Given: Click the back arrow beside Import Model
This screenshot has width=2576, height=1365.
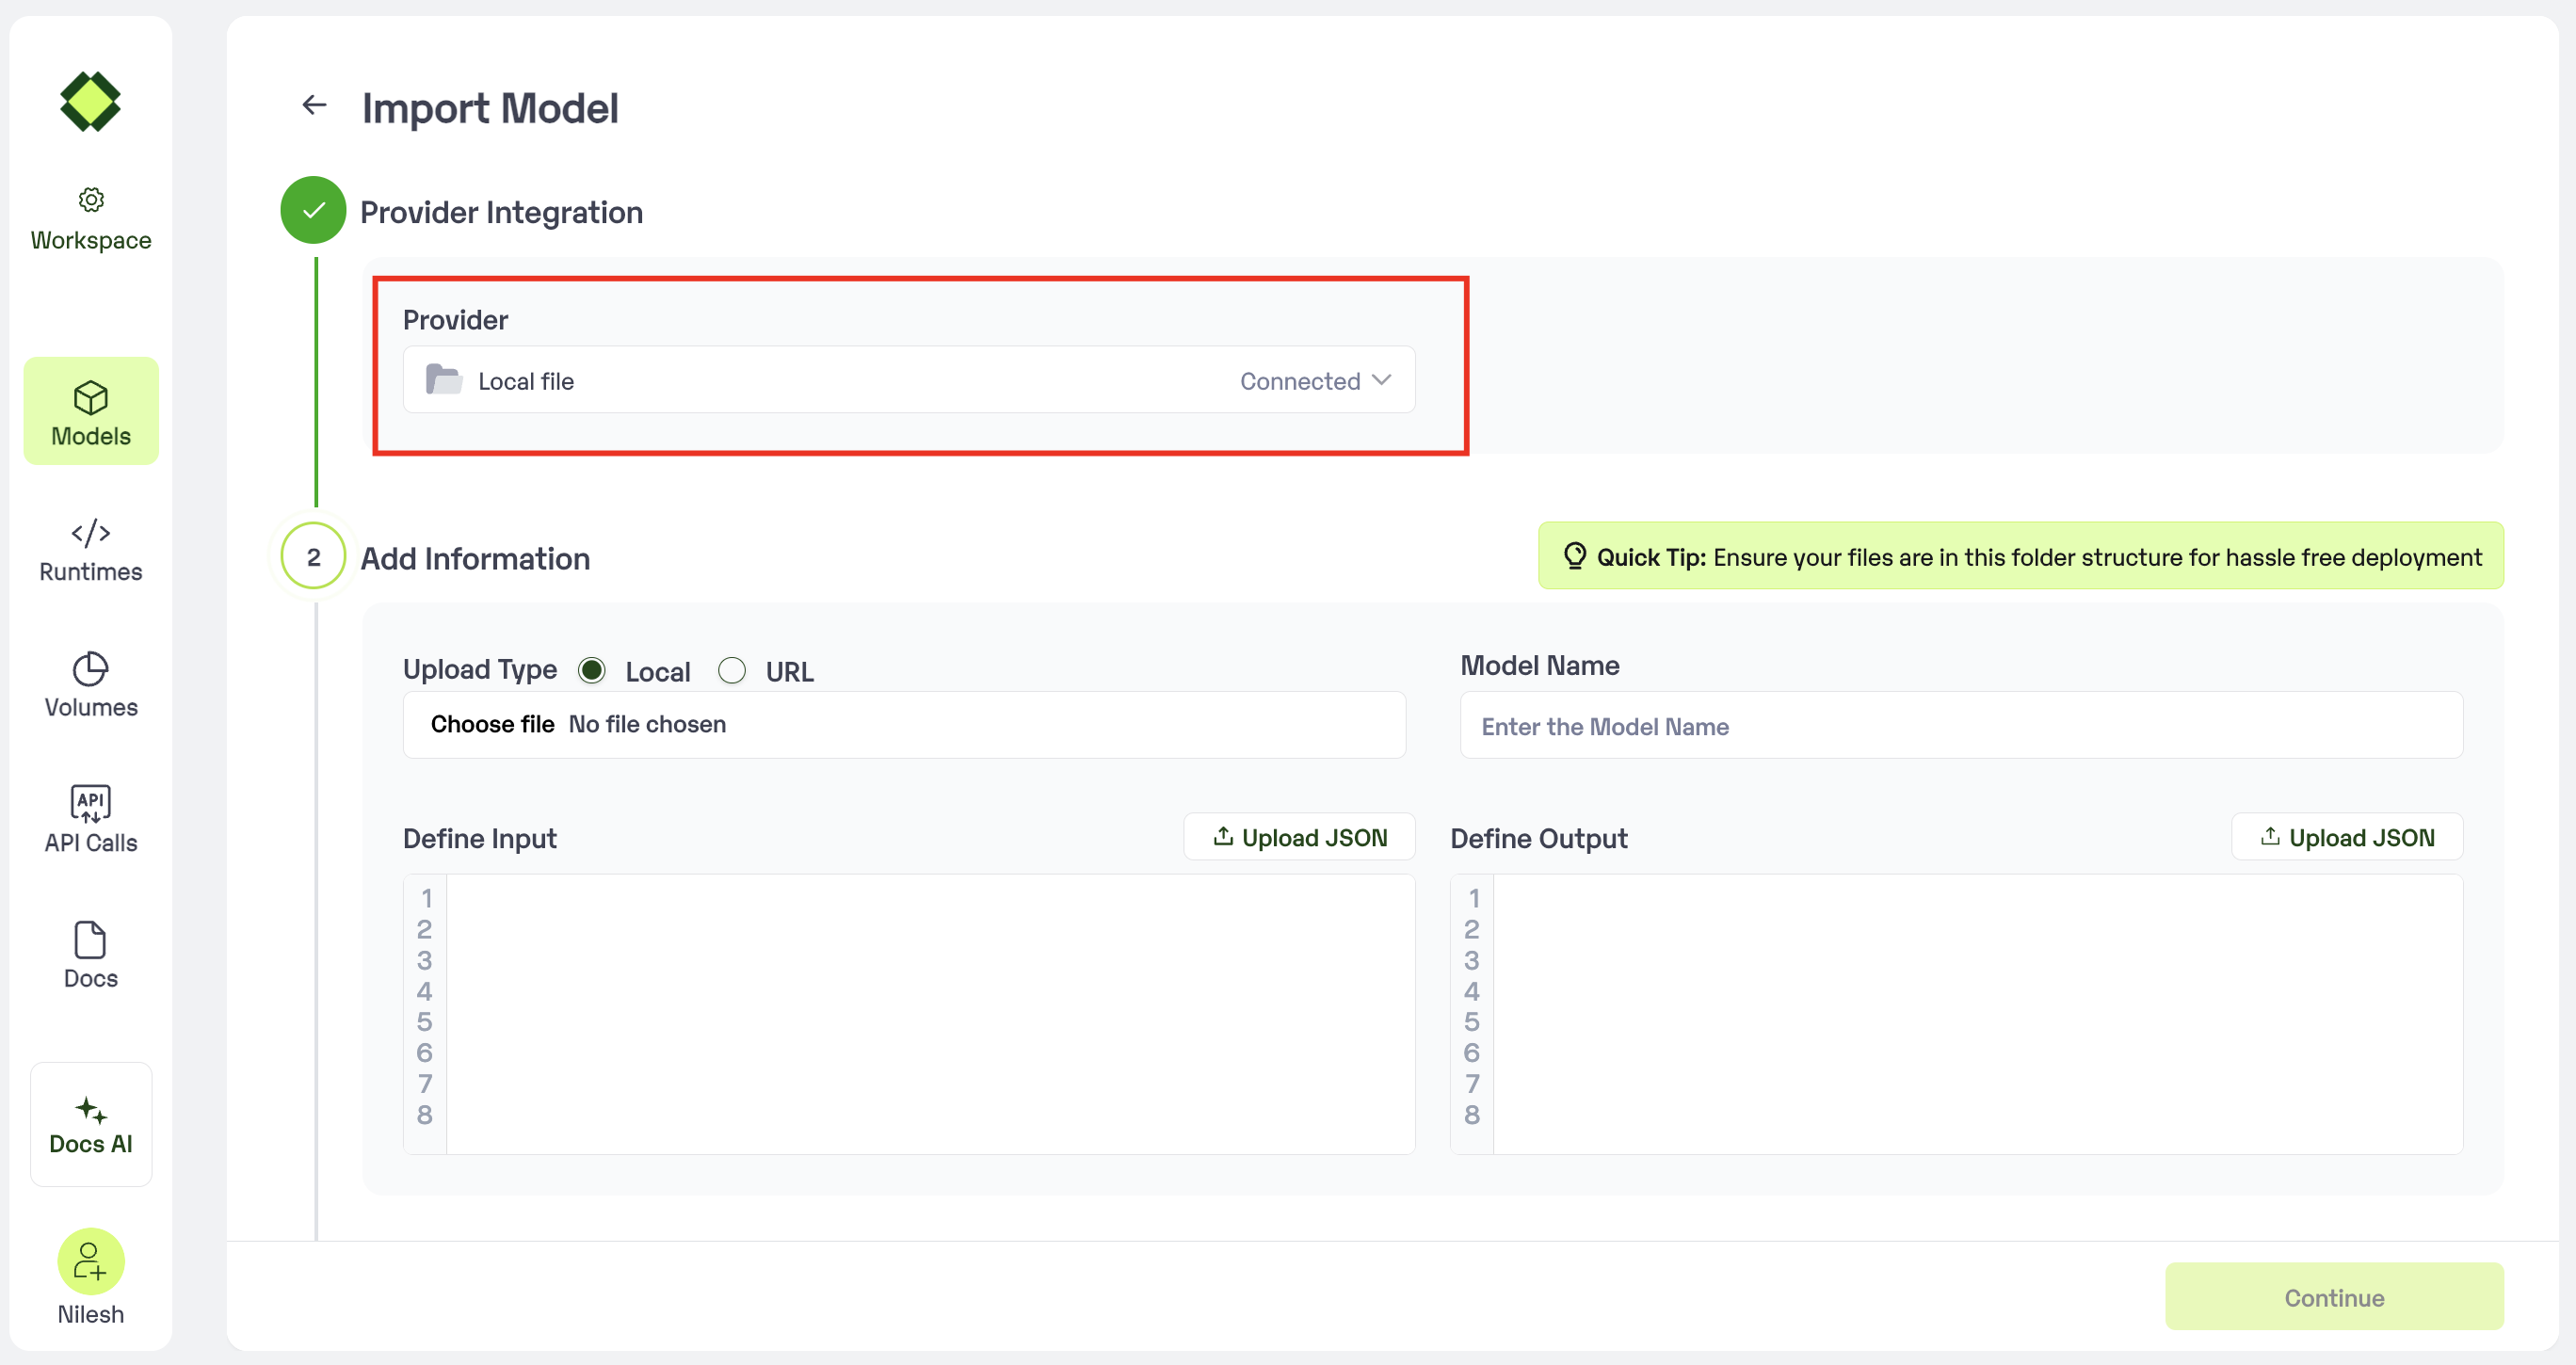Looking at the screenshot, I should pos(314,105).
